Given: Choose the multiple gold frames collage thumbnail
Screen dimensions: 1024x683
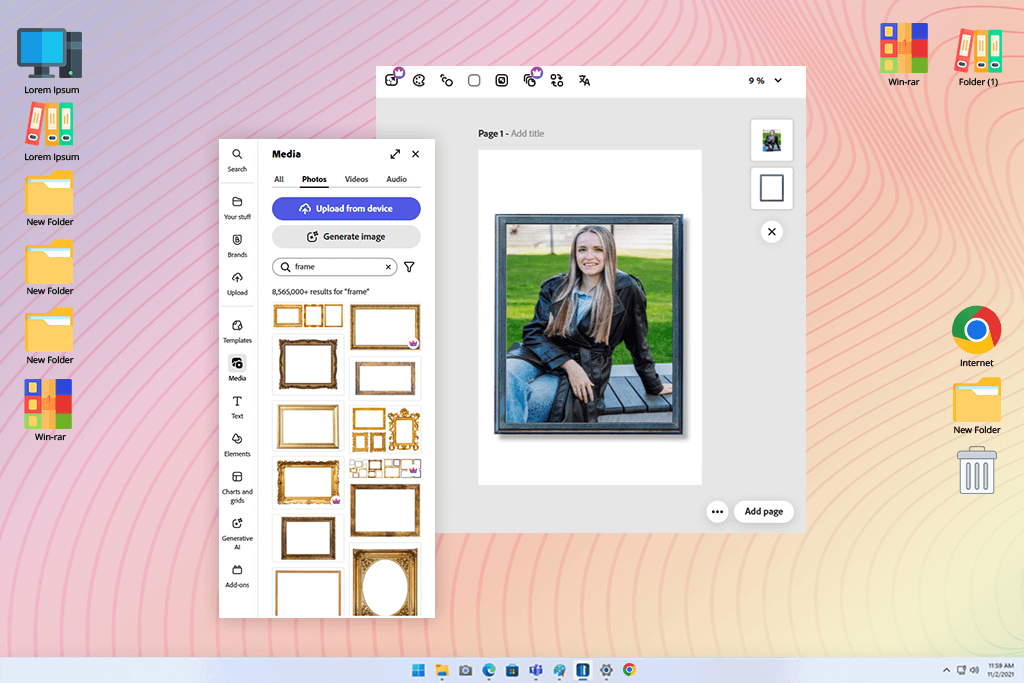Looking at the screenshot, I should click(385, 429).
